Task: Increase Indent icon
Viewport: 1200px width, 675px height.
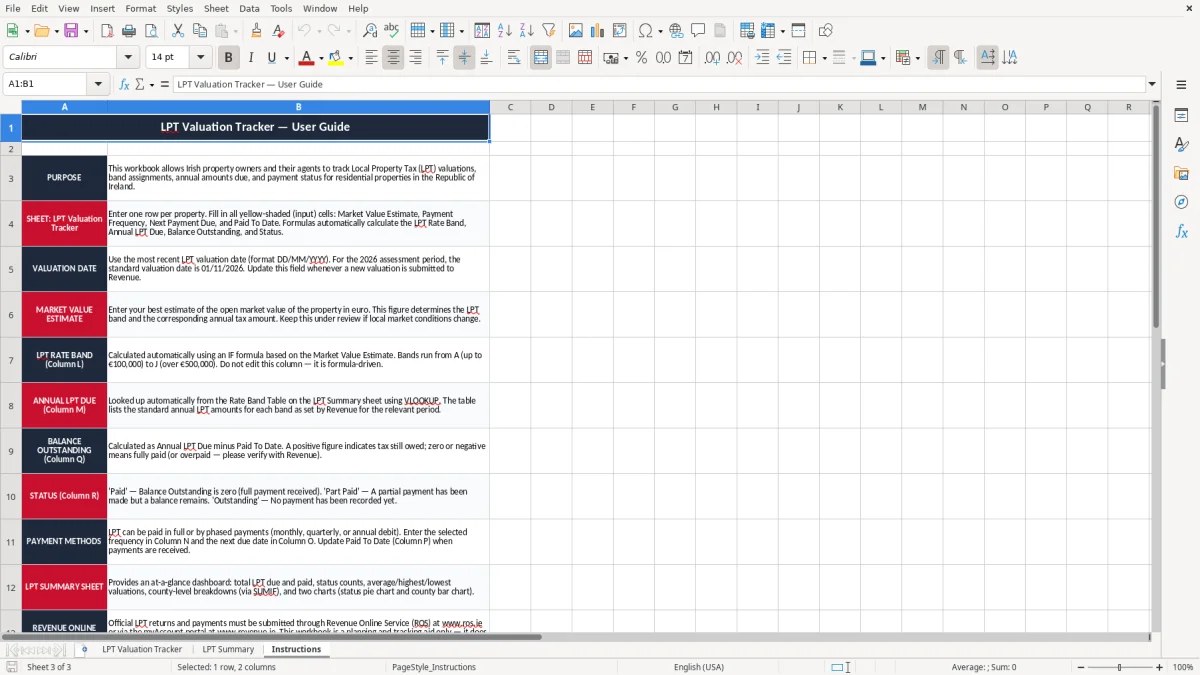Action: point(762,58)
